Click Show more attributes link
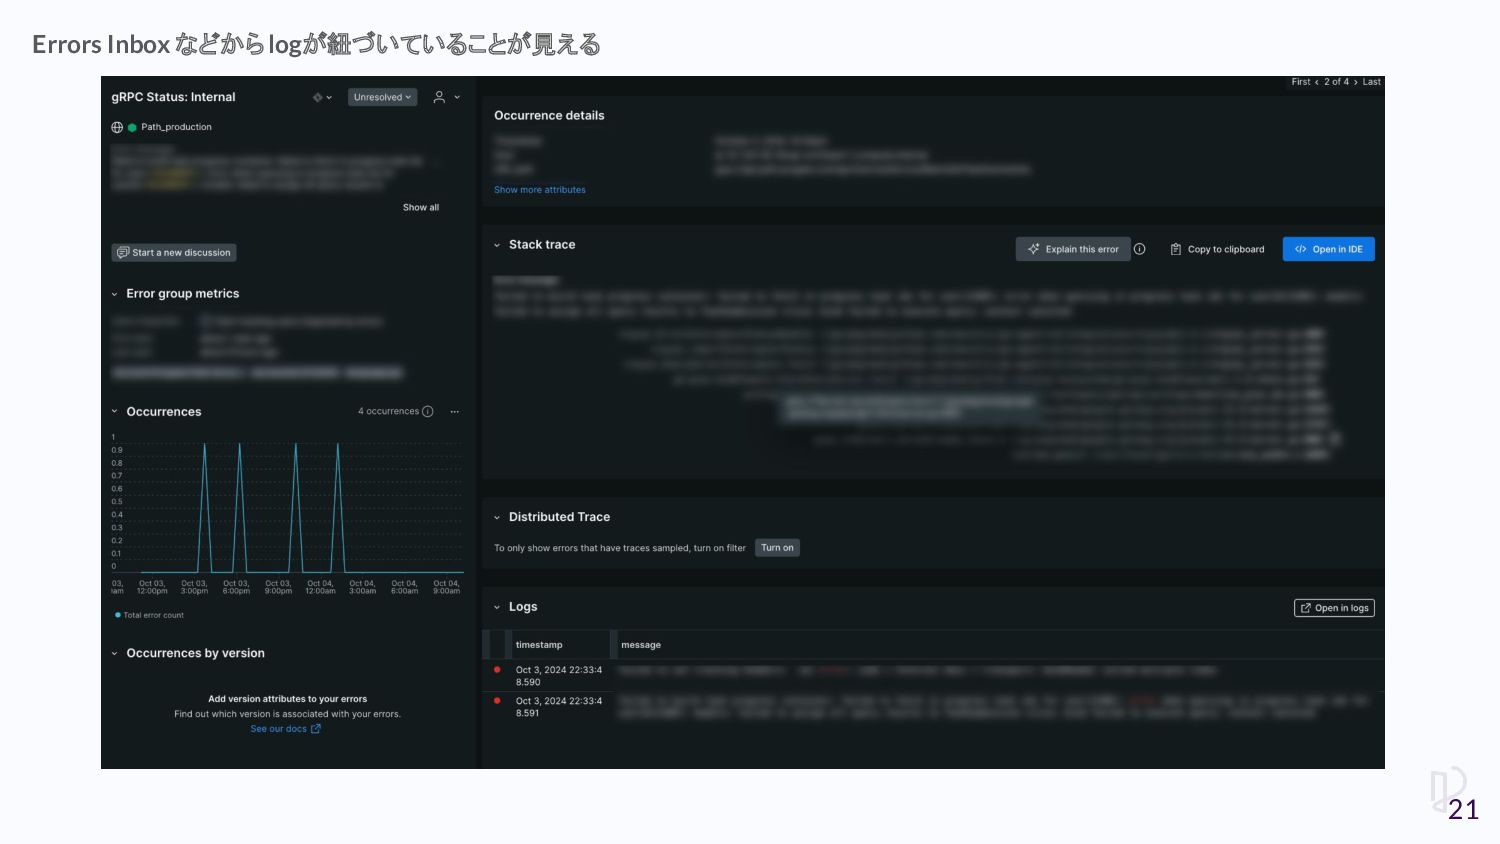Screen dimensions: 1500x844 [540, 190]
